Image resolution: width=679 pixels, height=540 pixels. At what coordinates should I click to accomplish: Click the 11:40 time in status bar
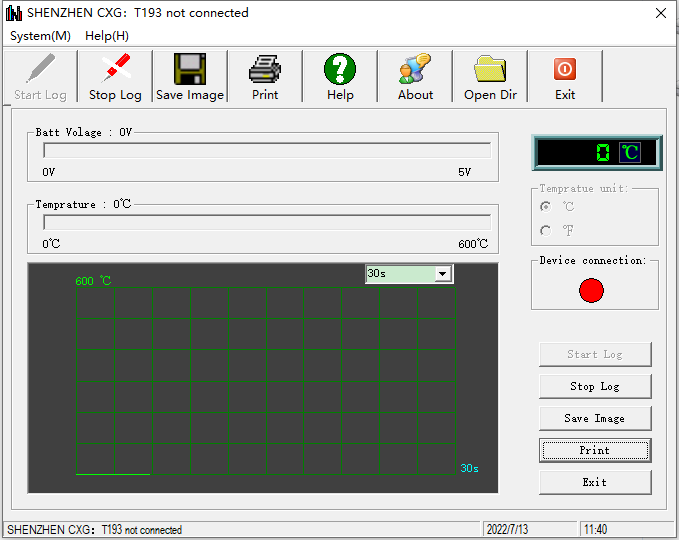point(595,530)
